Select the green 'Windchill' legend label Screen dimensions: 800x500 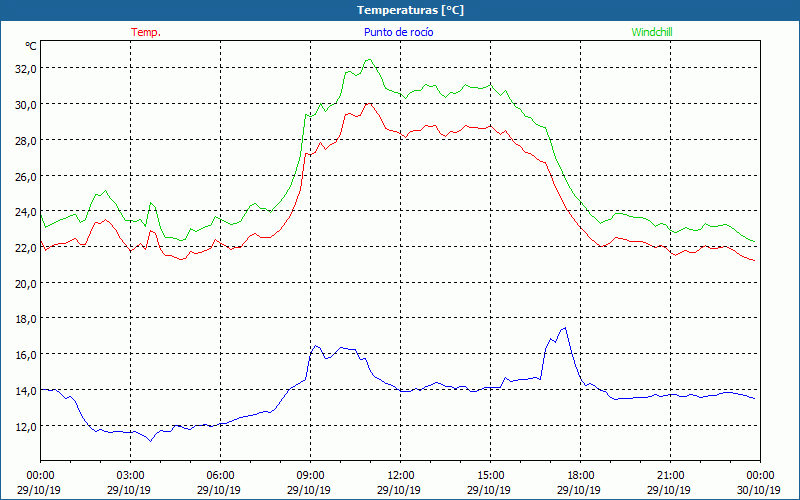652,32
